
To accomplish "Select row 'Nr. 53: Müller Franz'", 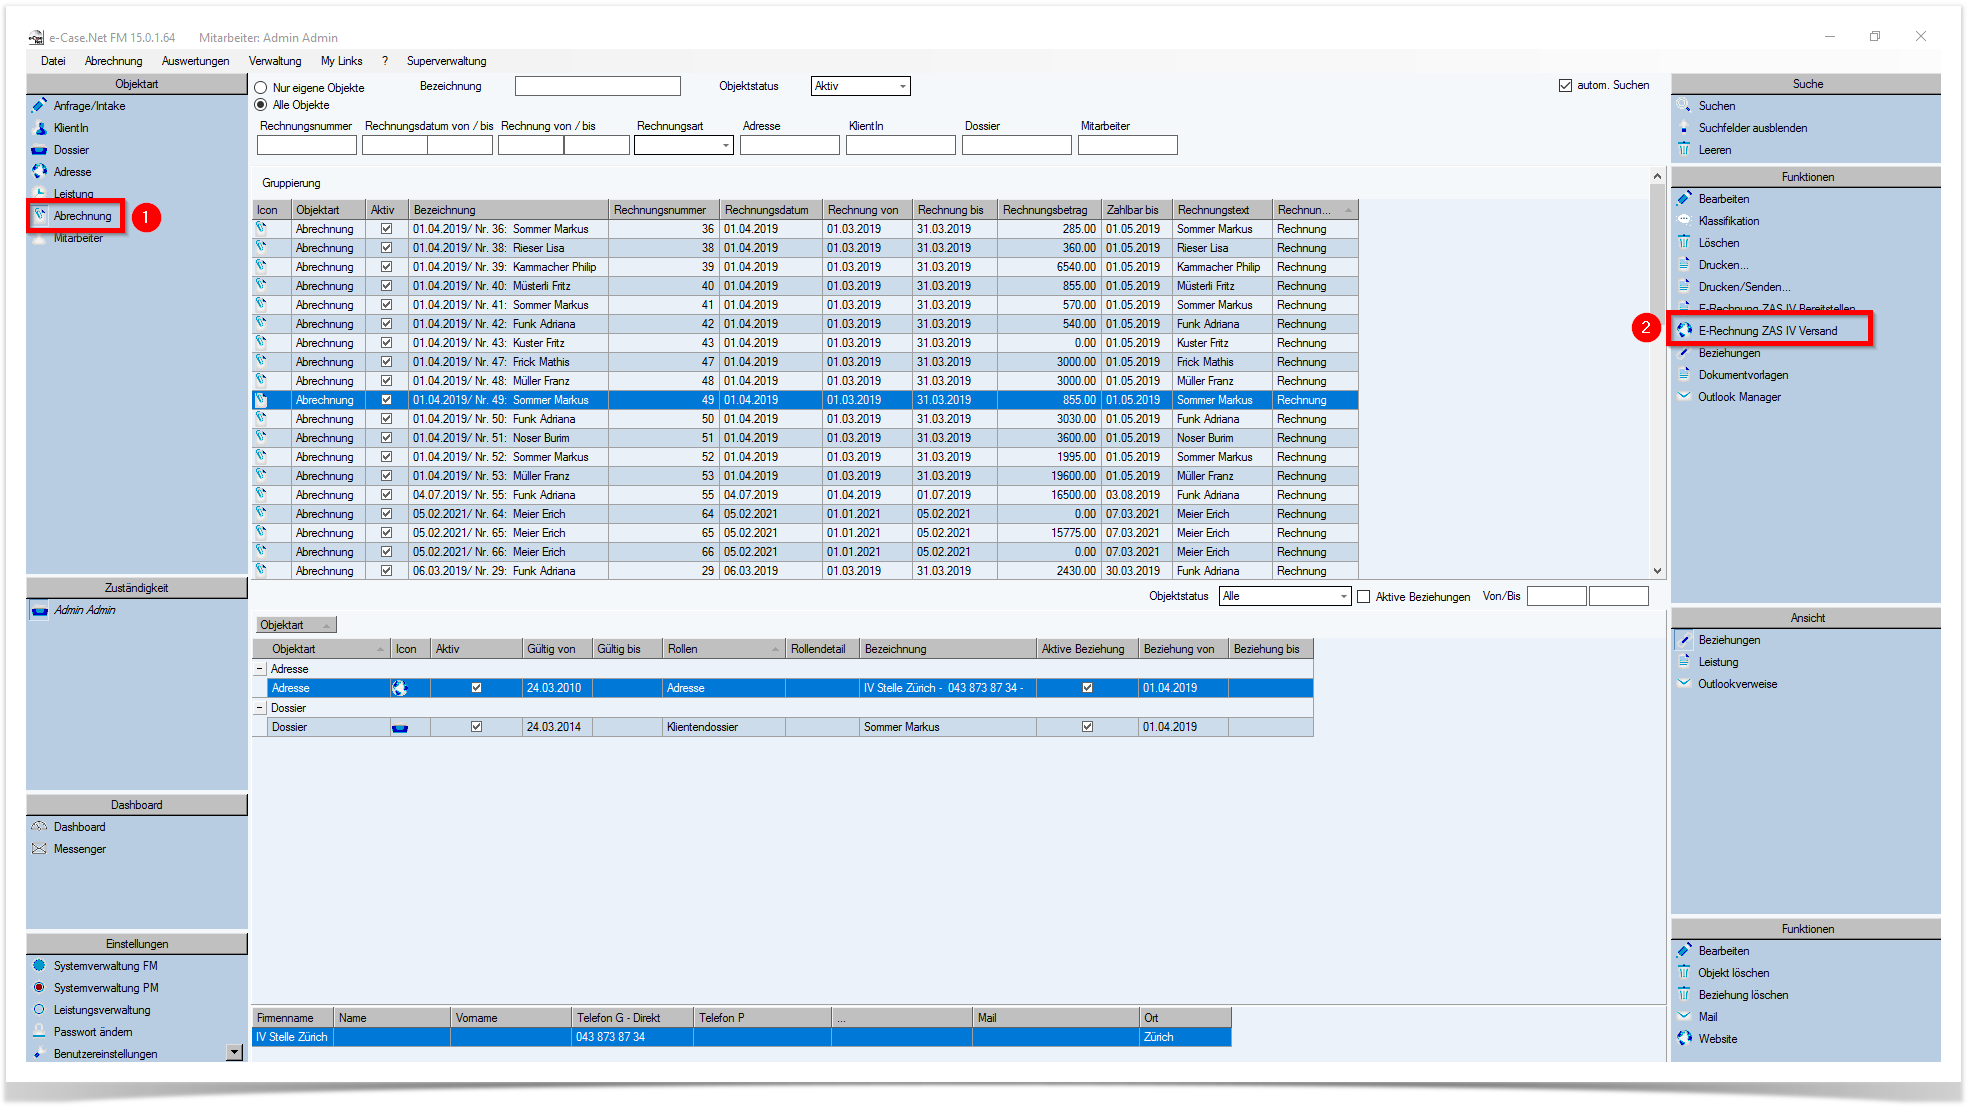I will pos(805,476).
